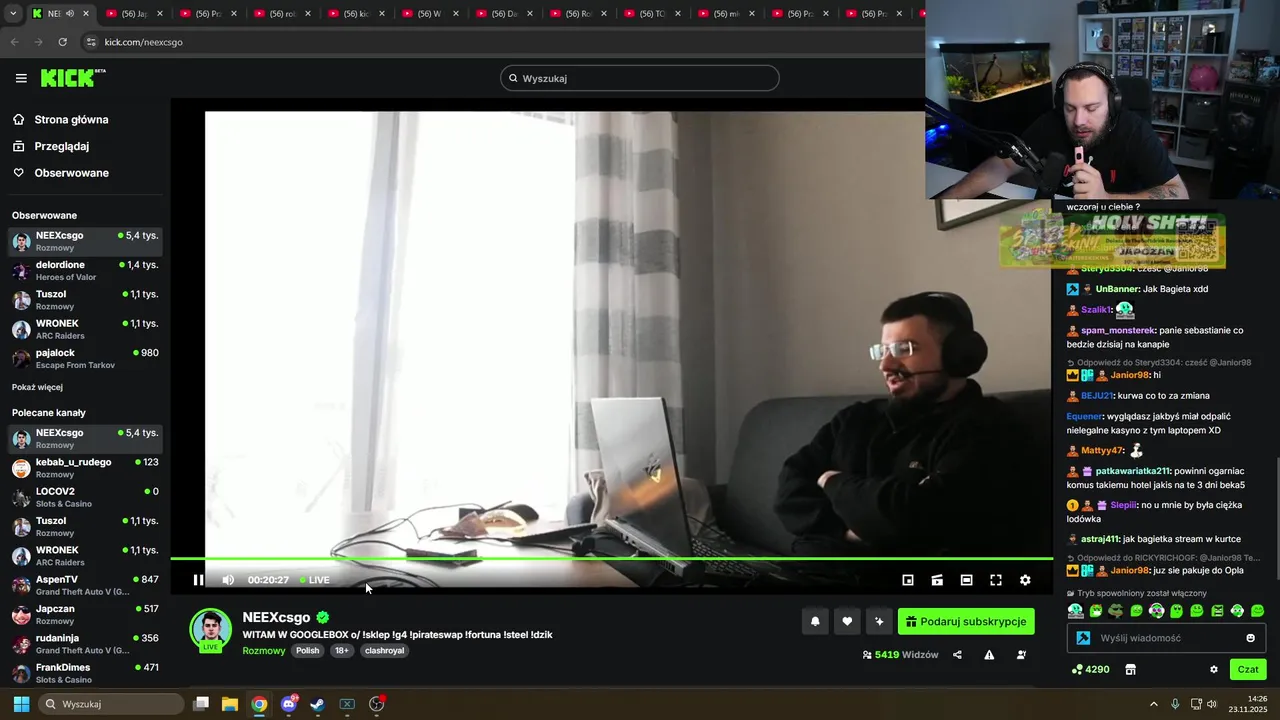Open kebab_u_rudego recommended channel
1280x720 pixels.
[x=85, y=468]
